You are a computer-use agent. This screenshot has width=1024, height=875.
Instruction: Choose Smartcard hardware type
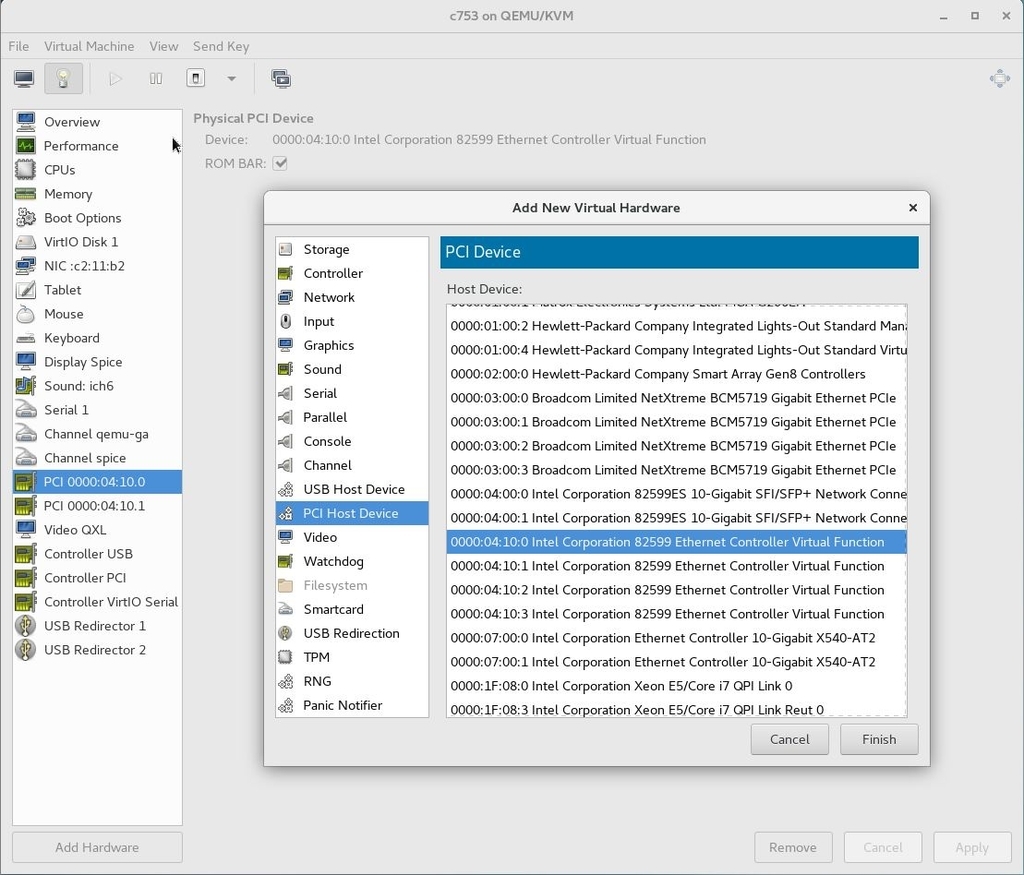[x=352, y=609]
